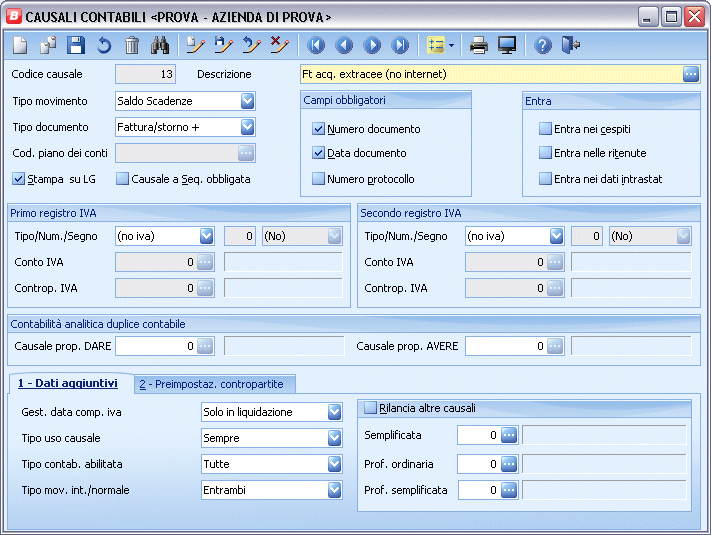
Task: Expand the Tipo documento combo box
Action: [x=248, y=127]
